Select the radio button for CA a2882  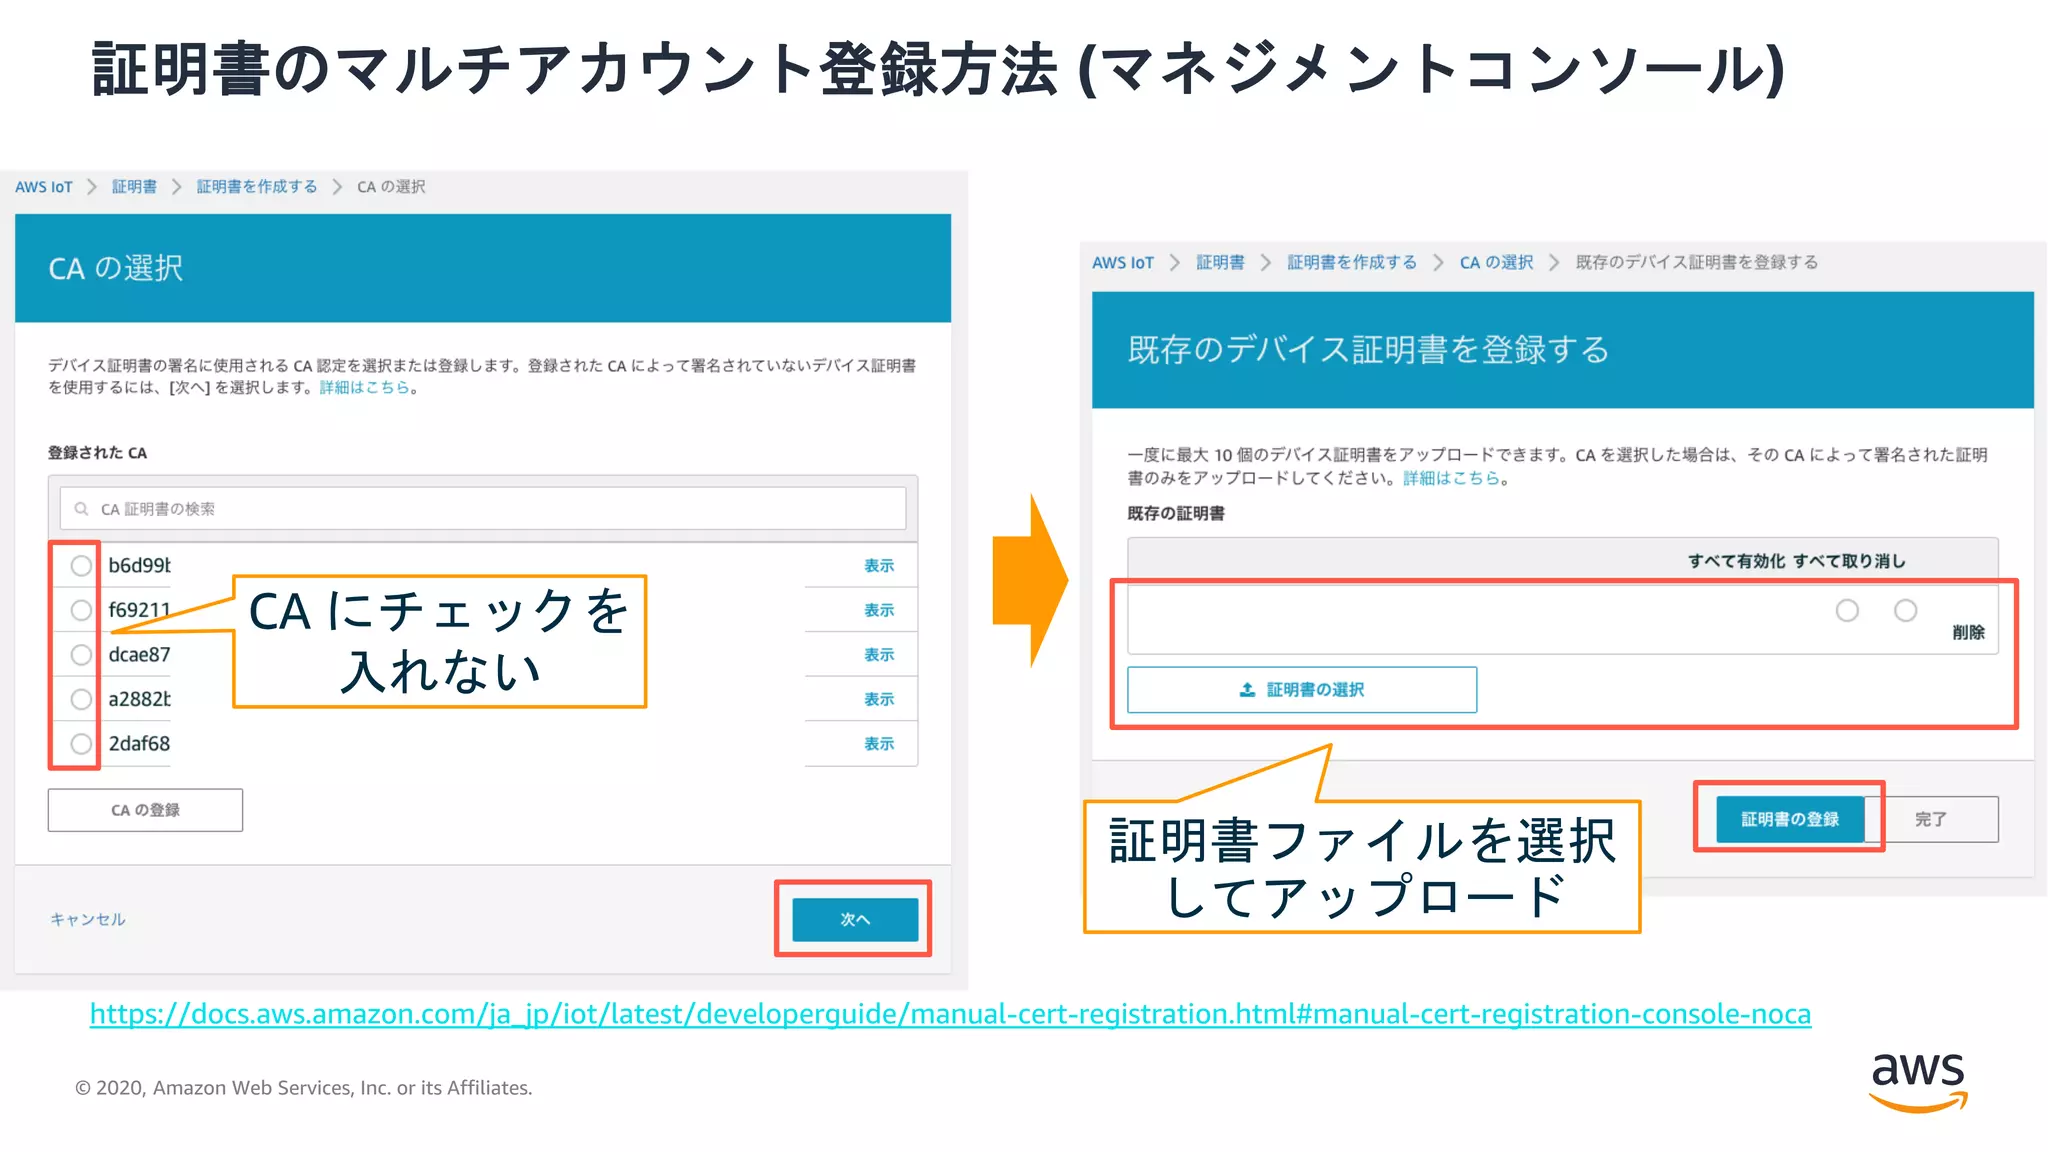point(81,699)
